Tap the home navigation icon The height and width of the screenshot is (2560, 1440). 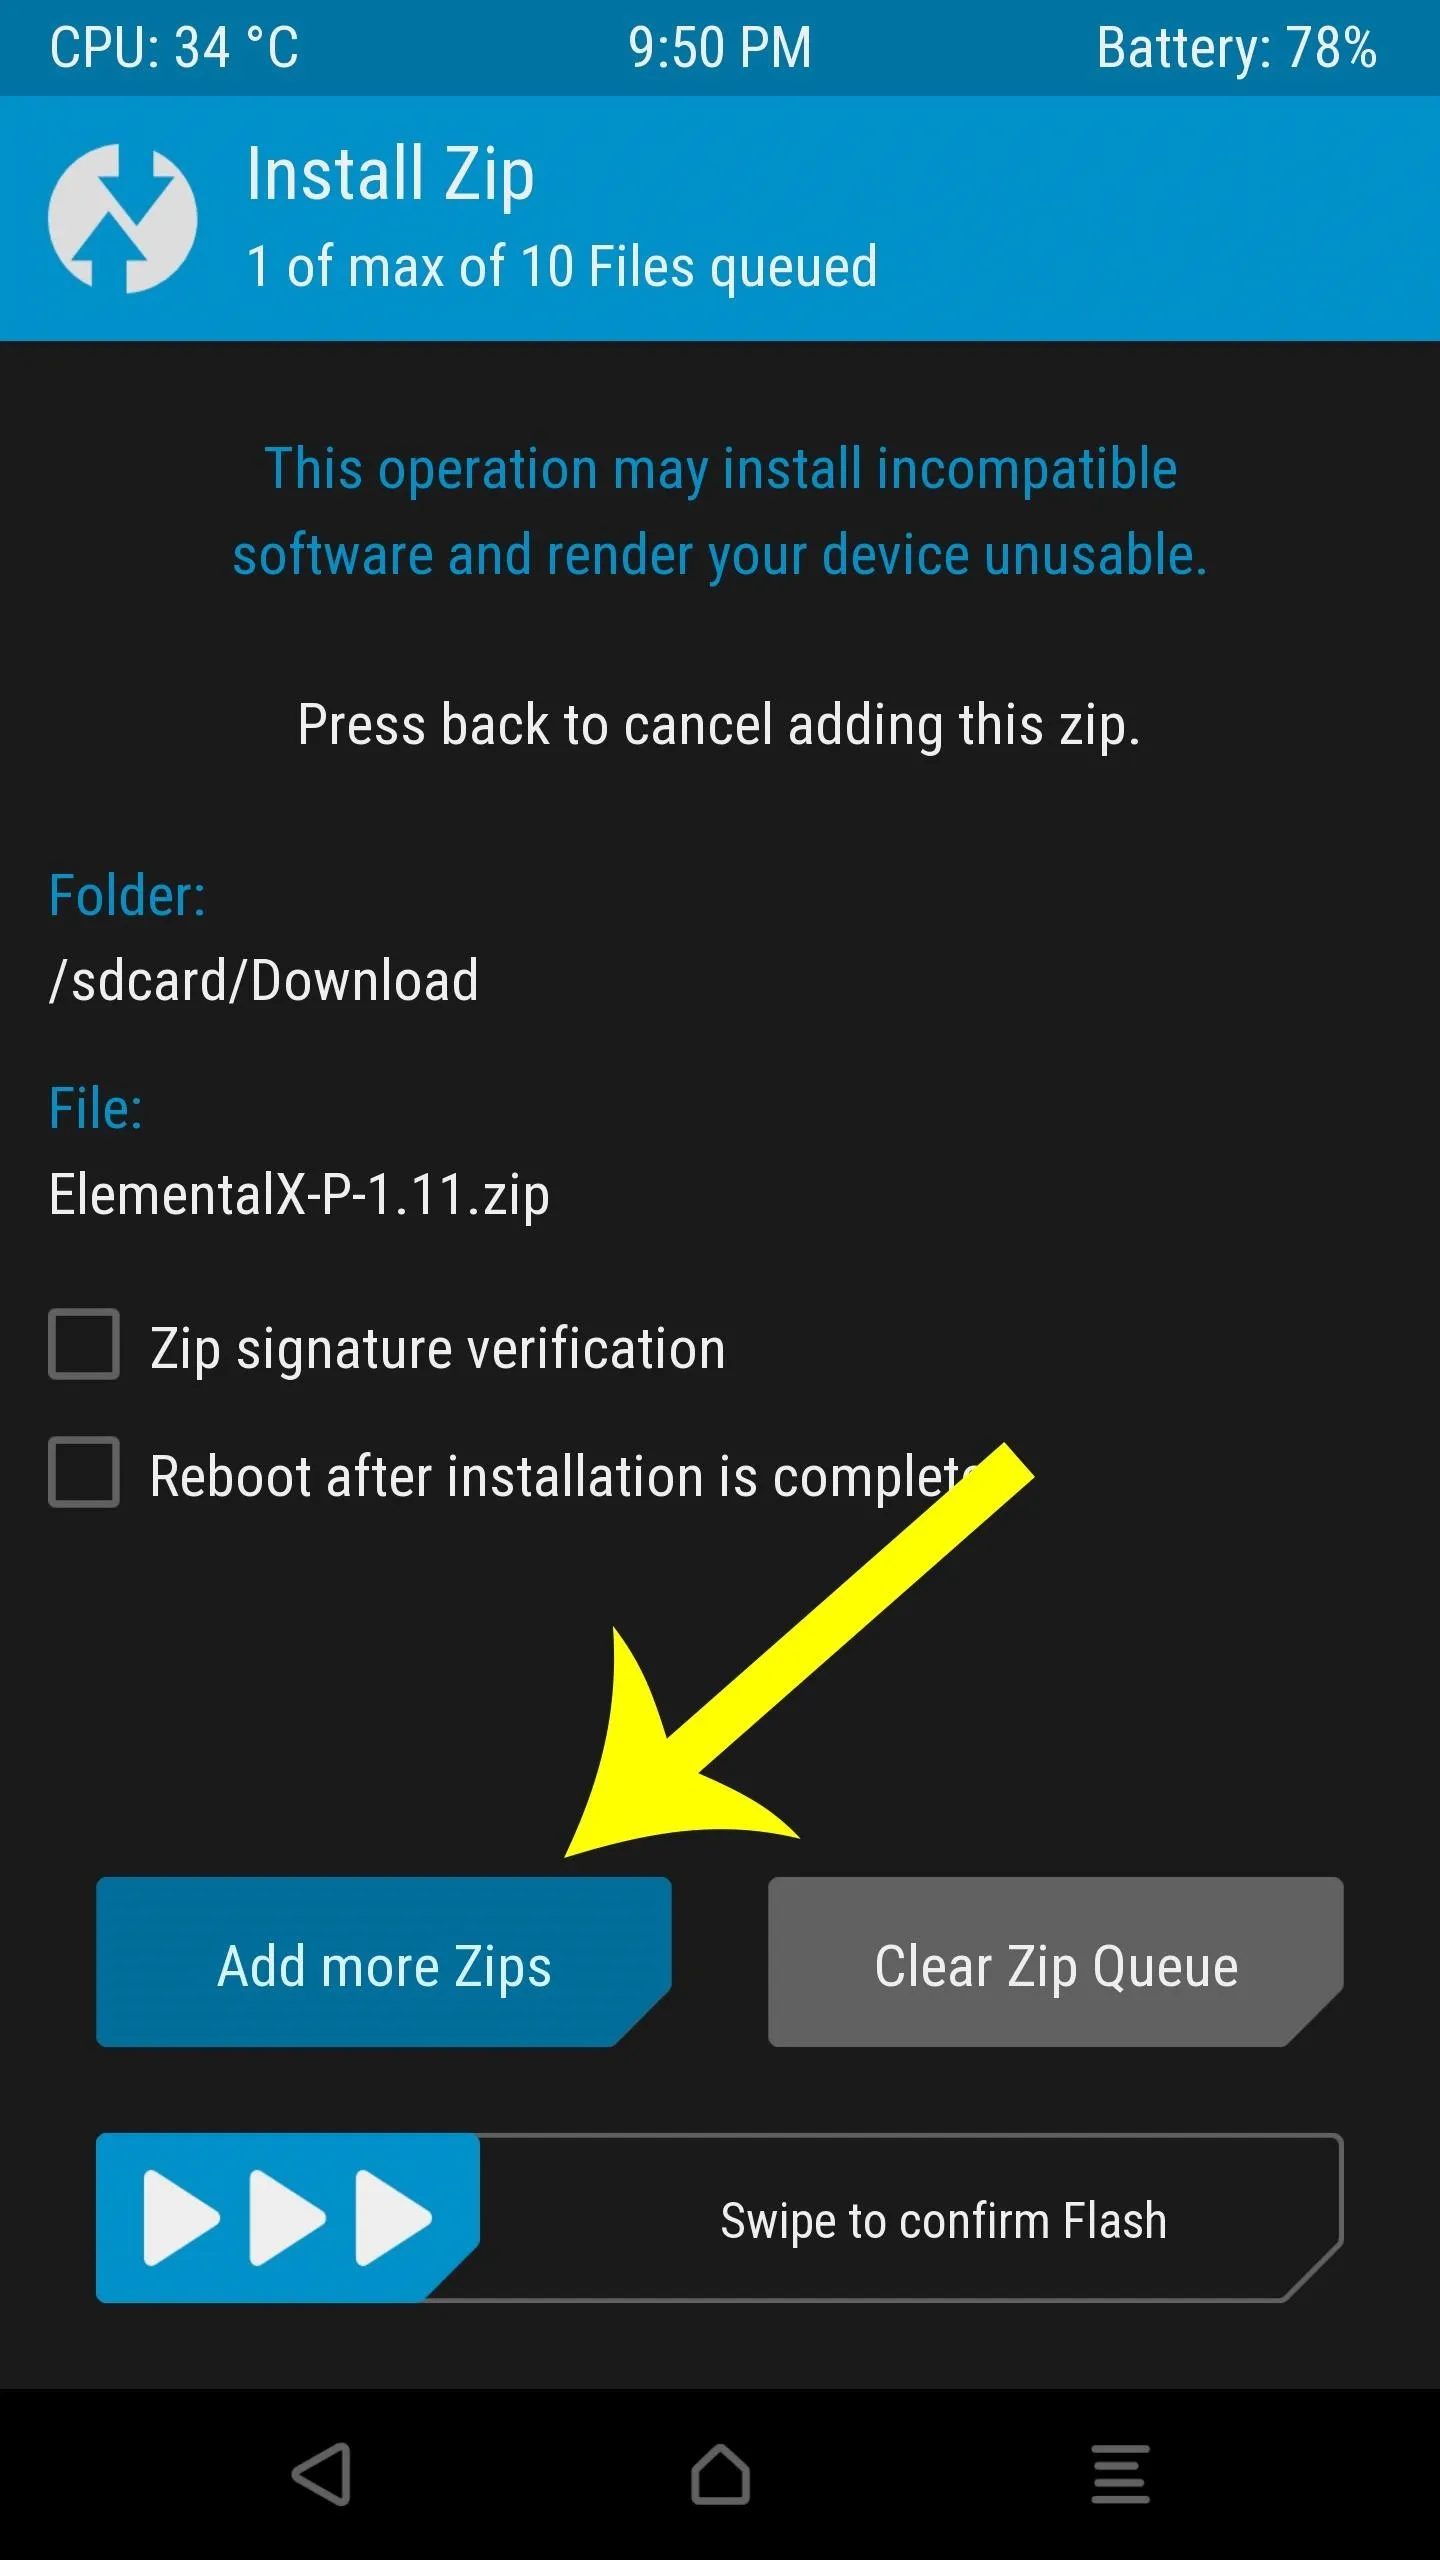720,2473
